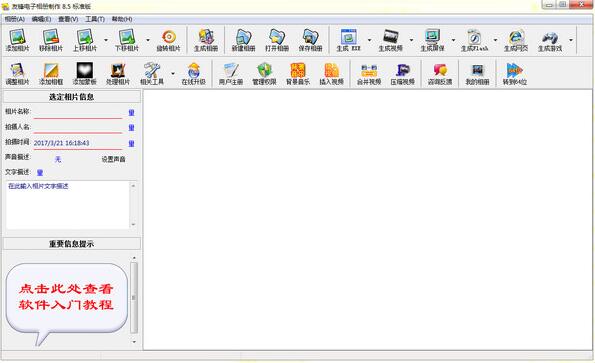Expand the dropdown arrow beside 生成游戏
This screenshot has height=363, width=595.
(571, 40)
